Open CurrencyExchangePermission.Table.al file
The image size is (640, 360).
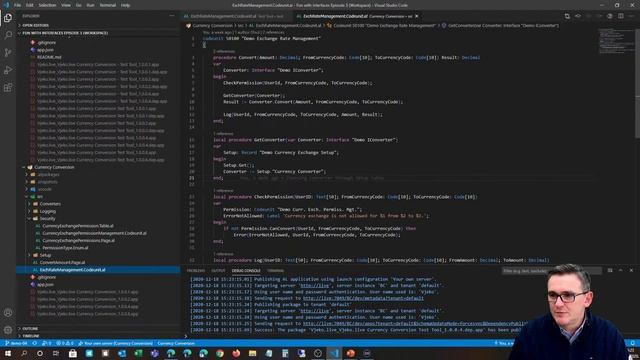point(78,226)
